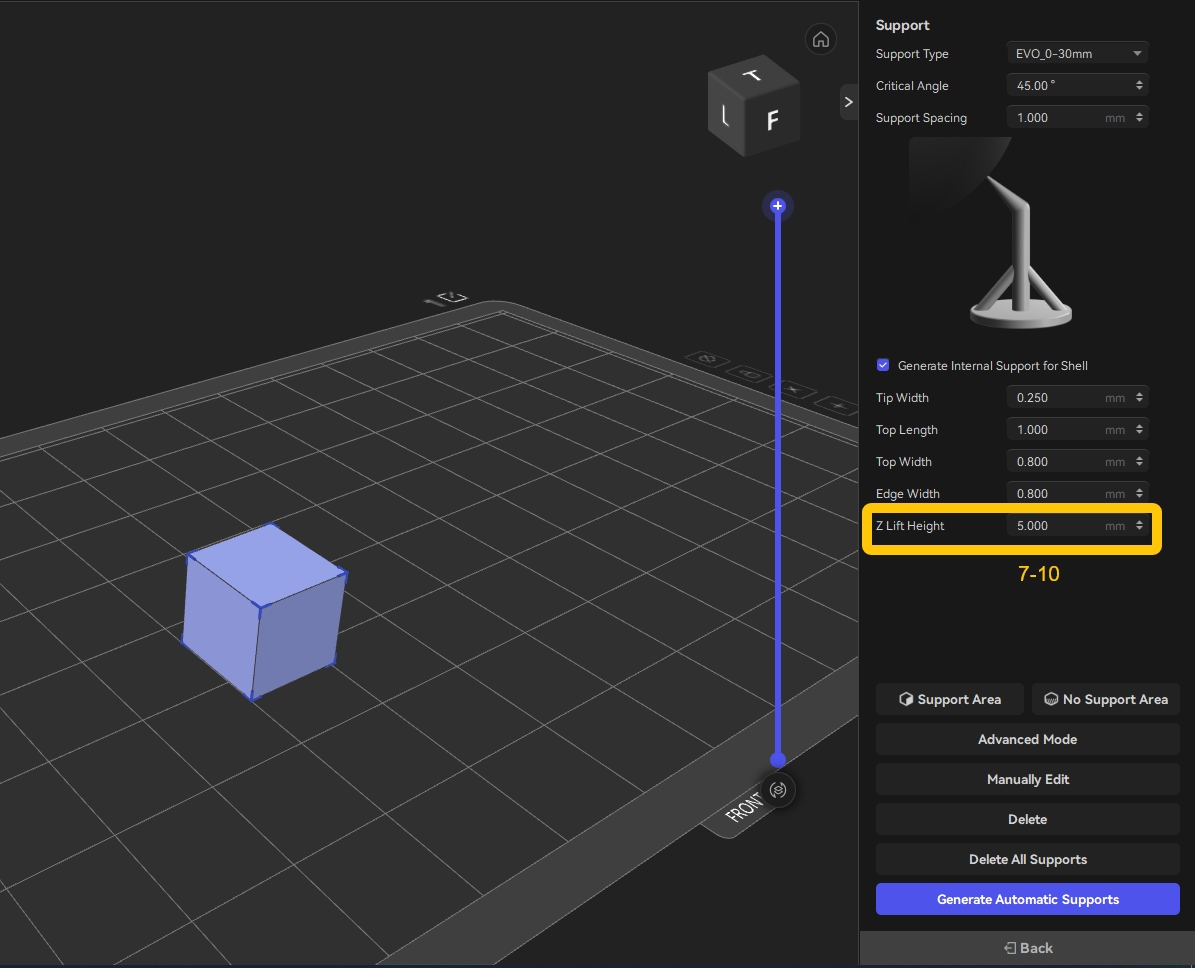Open the Support Type dropdown
The width and height of the screenshot is (1195, 968).
(1077, 53)
